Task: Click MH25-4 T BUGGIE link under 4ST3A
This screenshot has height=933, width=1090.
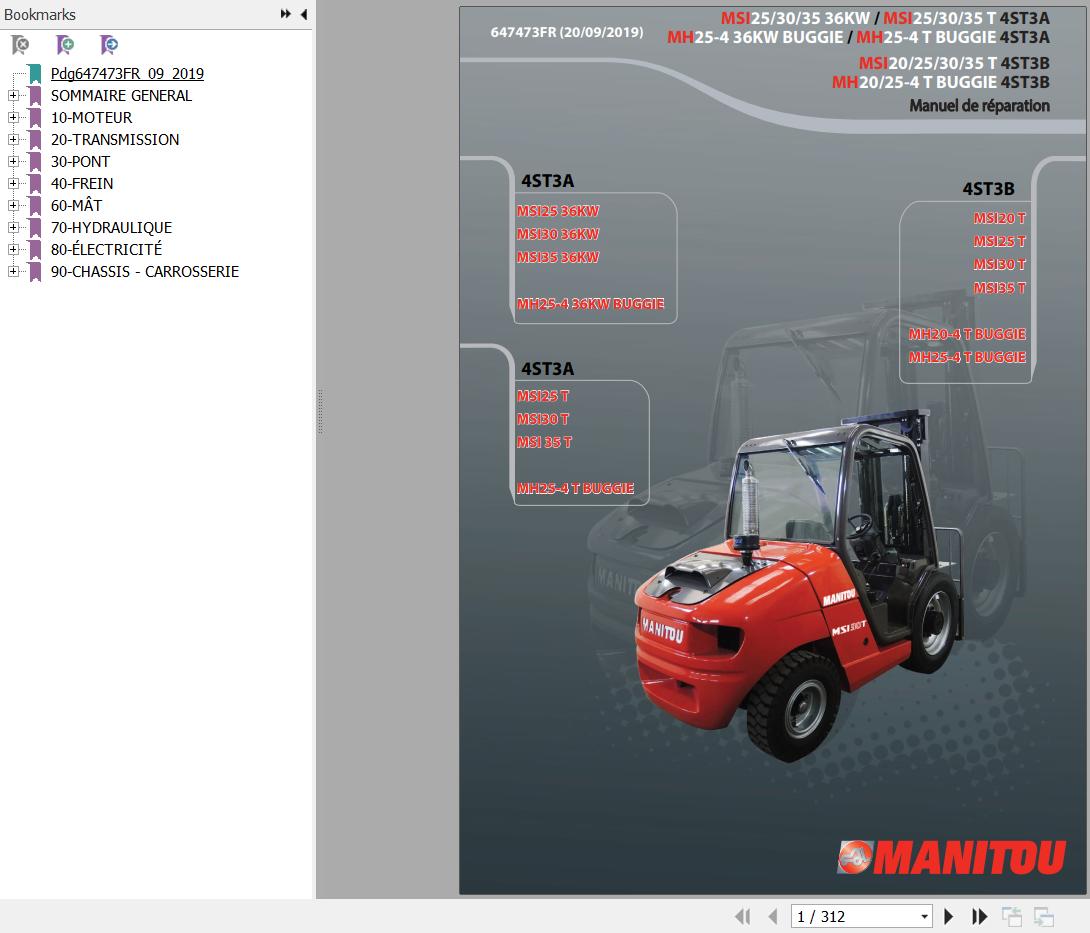Action: [575, 488]
